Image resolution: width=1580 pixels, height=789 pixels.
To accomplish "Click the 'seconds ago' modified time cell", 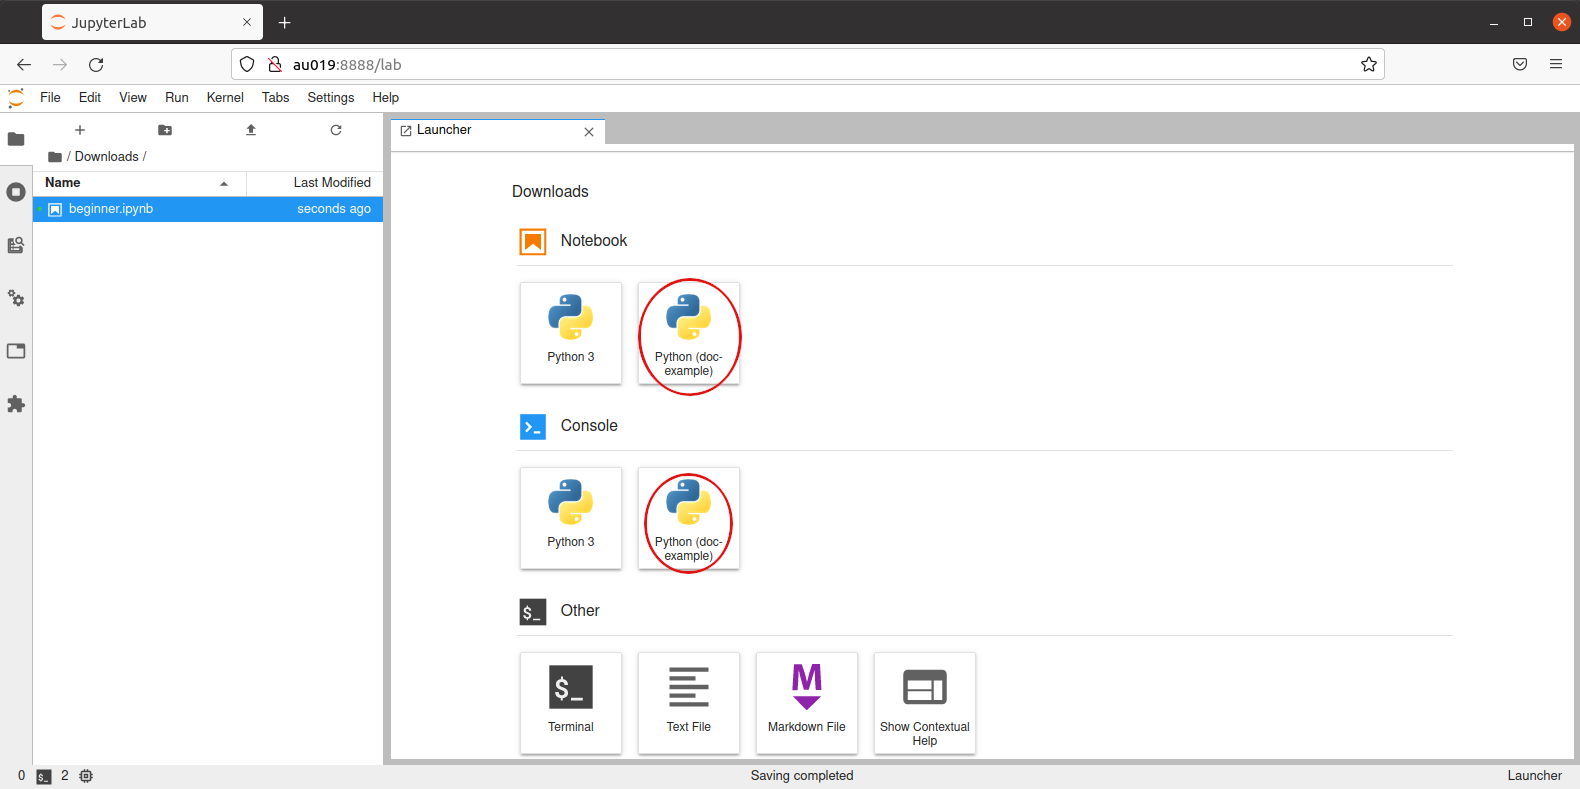I will point(334,209).
